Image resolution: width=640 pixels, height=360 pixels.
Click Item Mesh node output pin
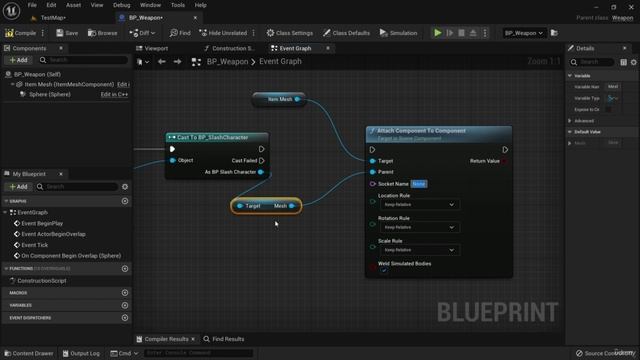298,99
